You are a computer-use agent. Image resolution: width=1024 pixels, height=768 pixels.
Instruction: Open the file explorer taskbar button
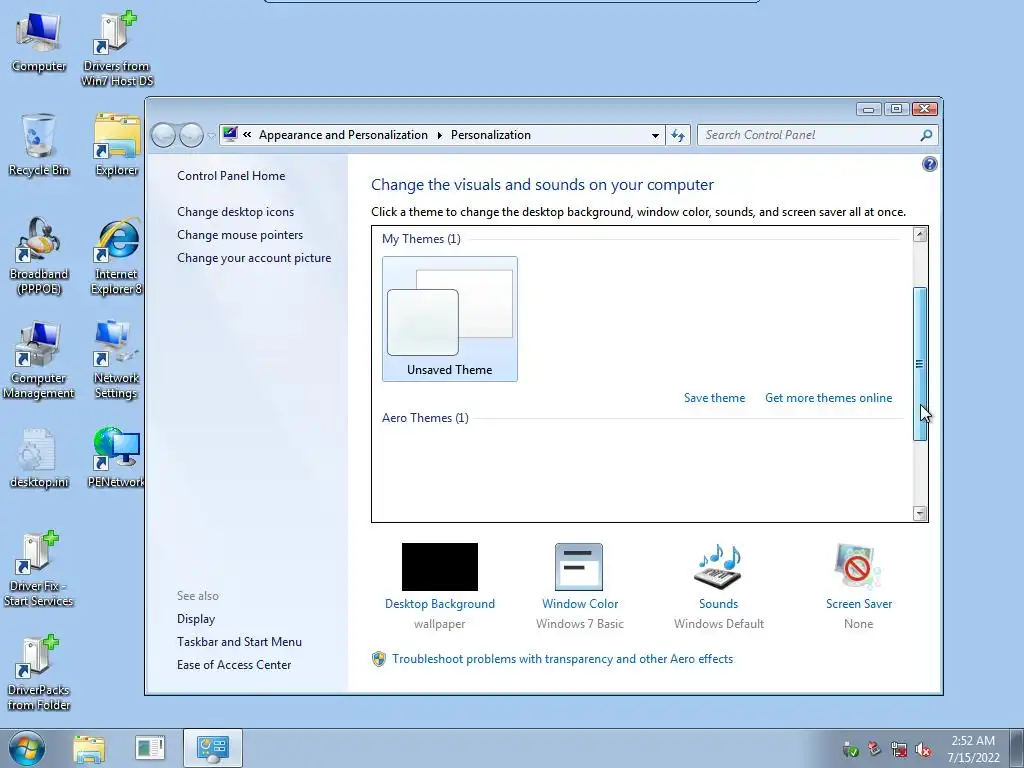[89, 749]
